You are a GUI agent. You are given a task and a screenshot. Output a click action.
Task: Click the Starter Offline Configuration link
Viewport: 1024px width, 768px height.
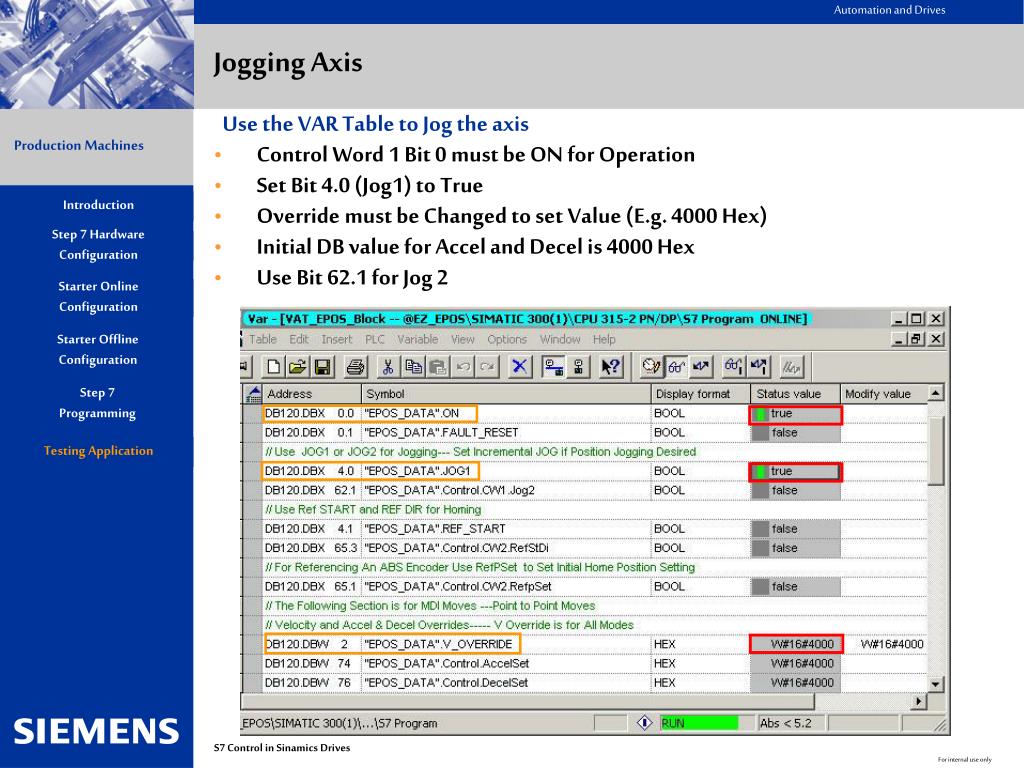coord(97,349)
